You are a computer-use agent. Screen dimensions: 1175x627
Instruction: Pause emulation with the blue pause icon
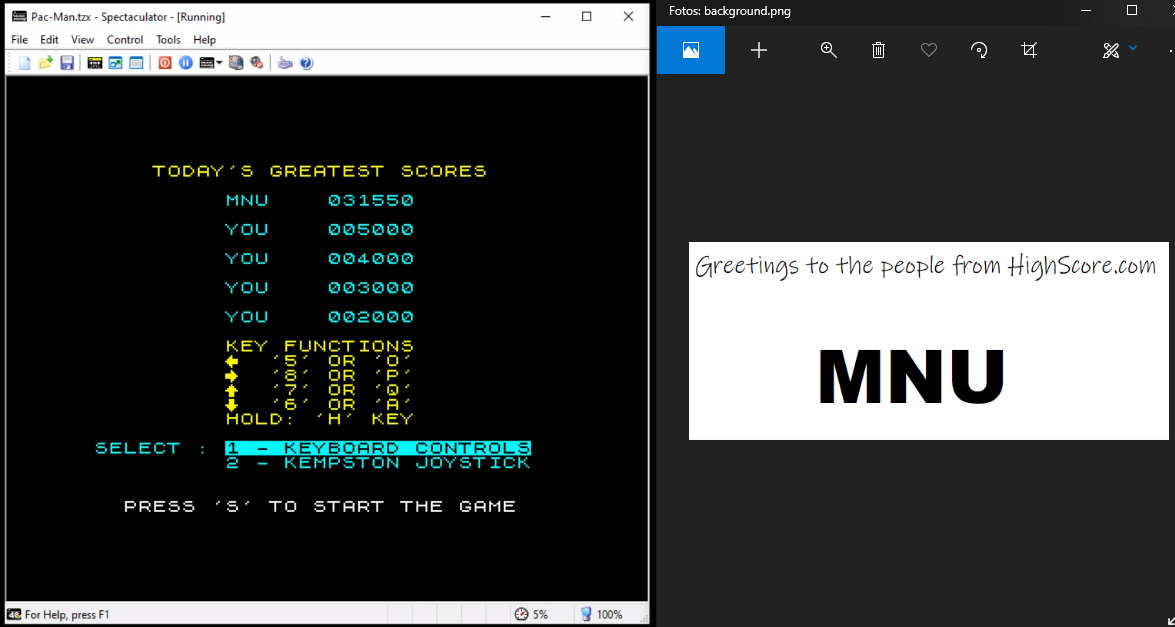click(x=186, y=63)
